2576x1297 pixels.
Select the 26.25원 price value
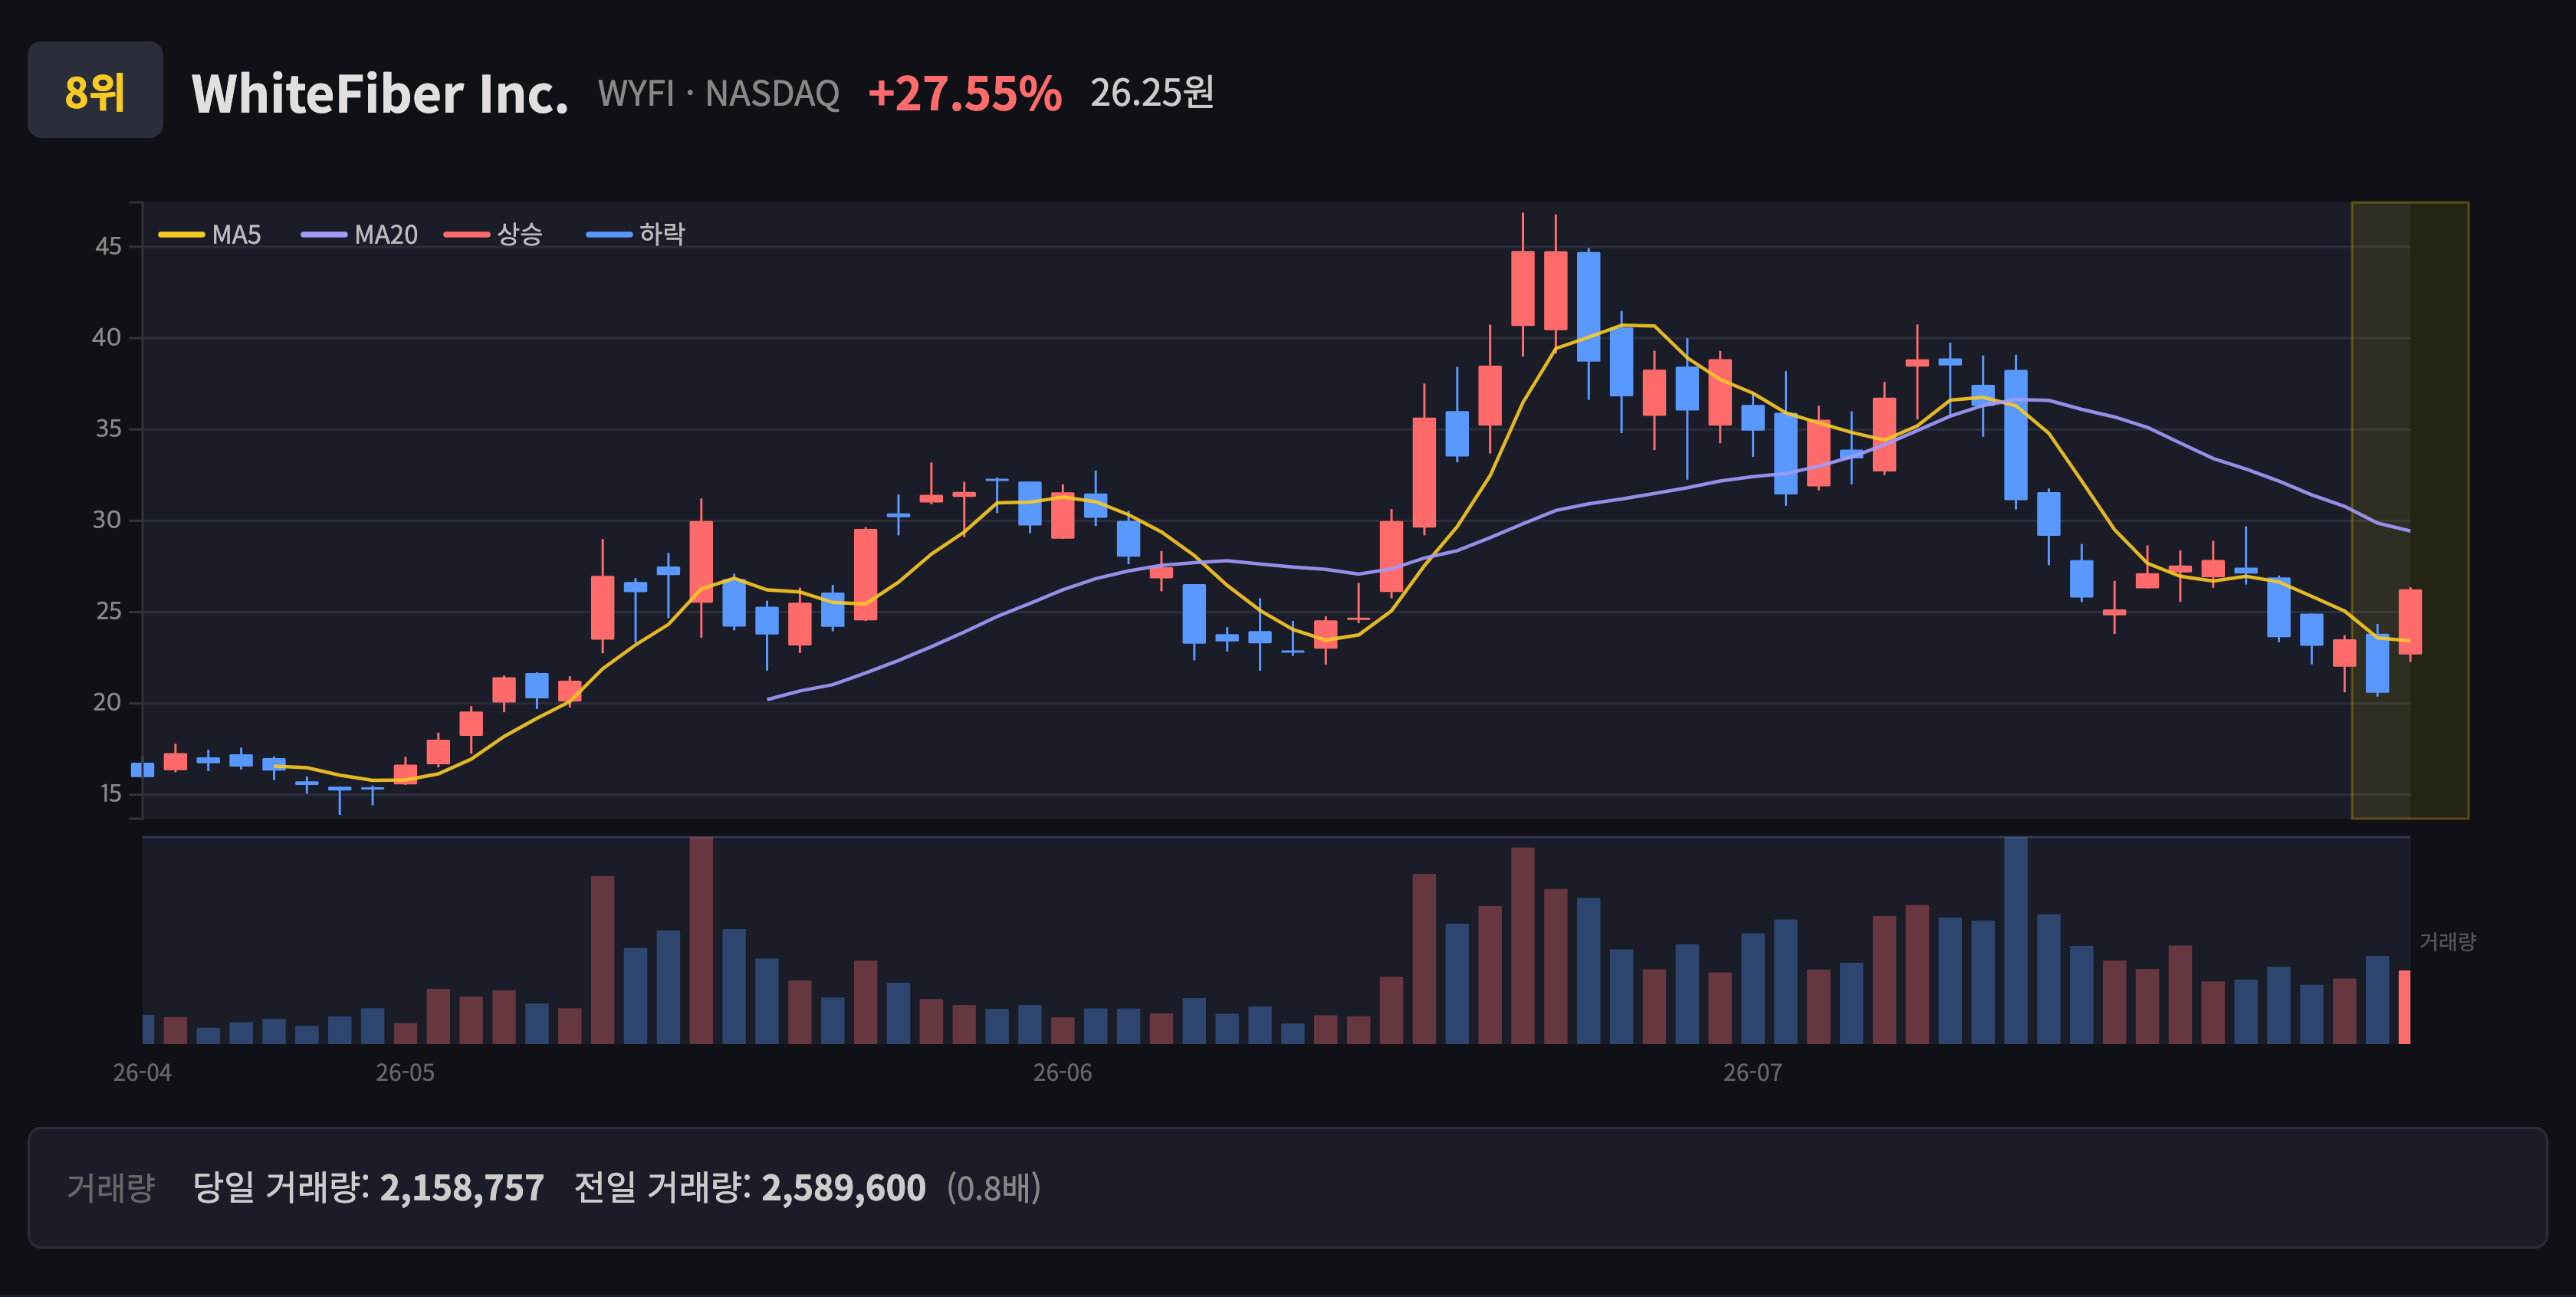pos(1152,93)
